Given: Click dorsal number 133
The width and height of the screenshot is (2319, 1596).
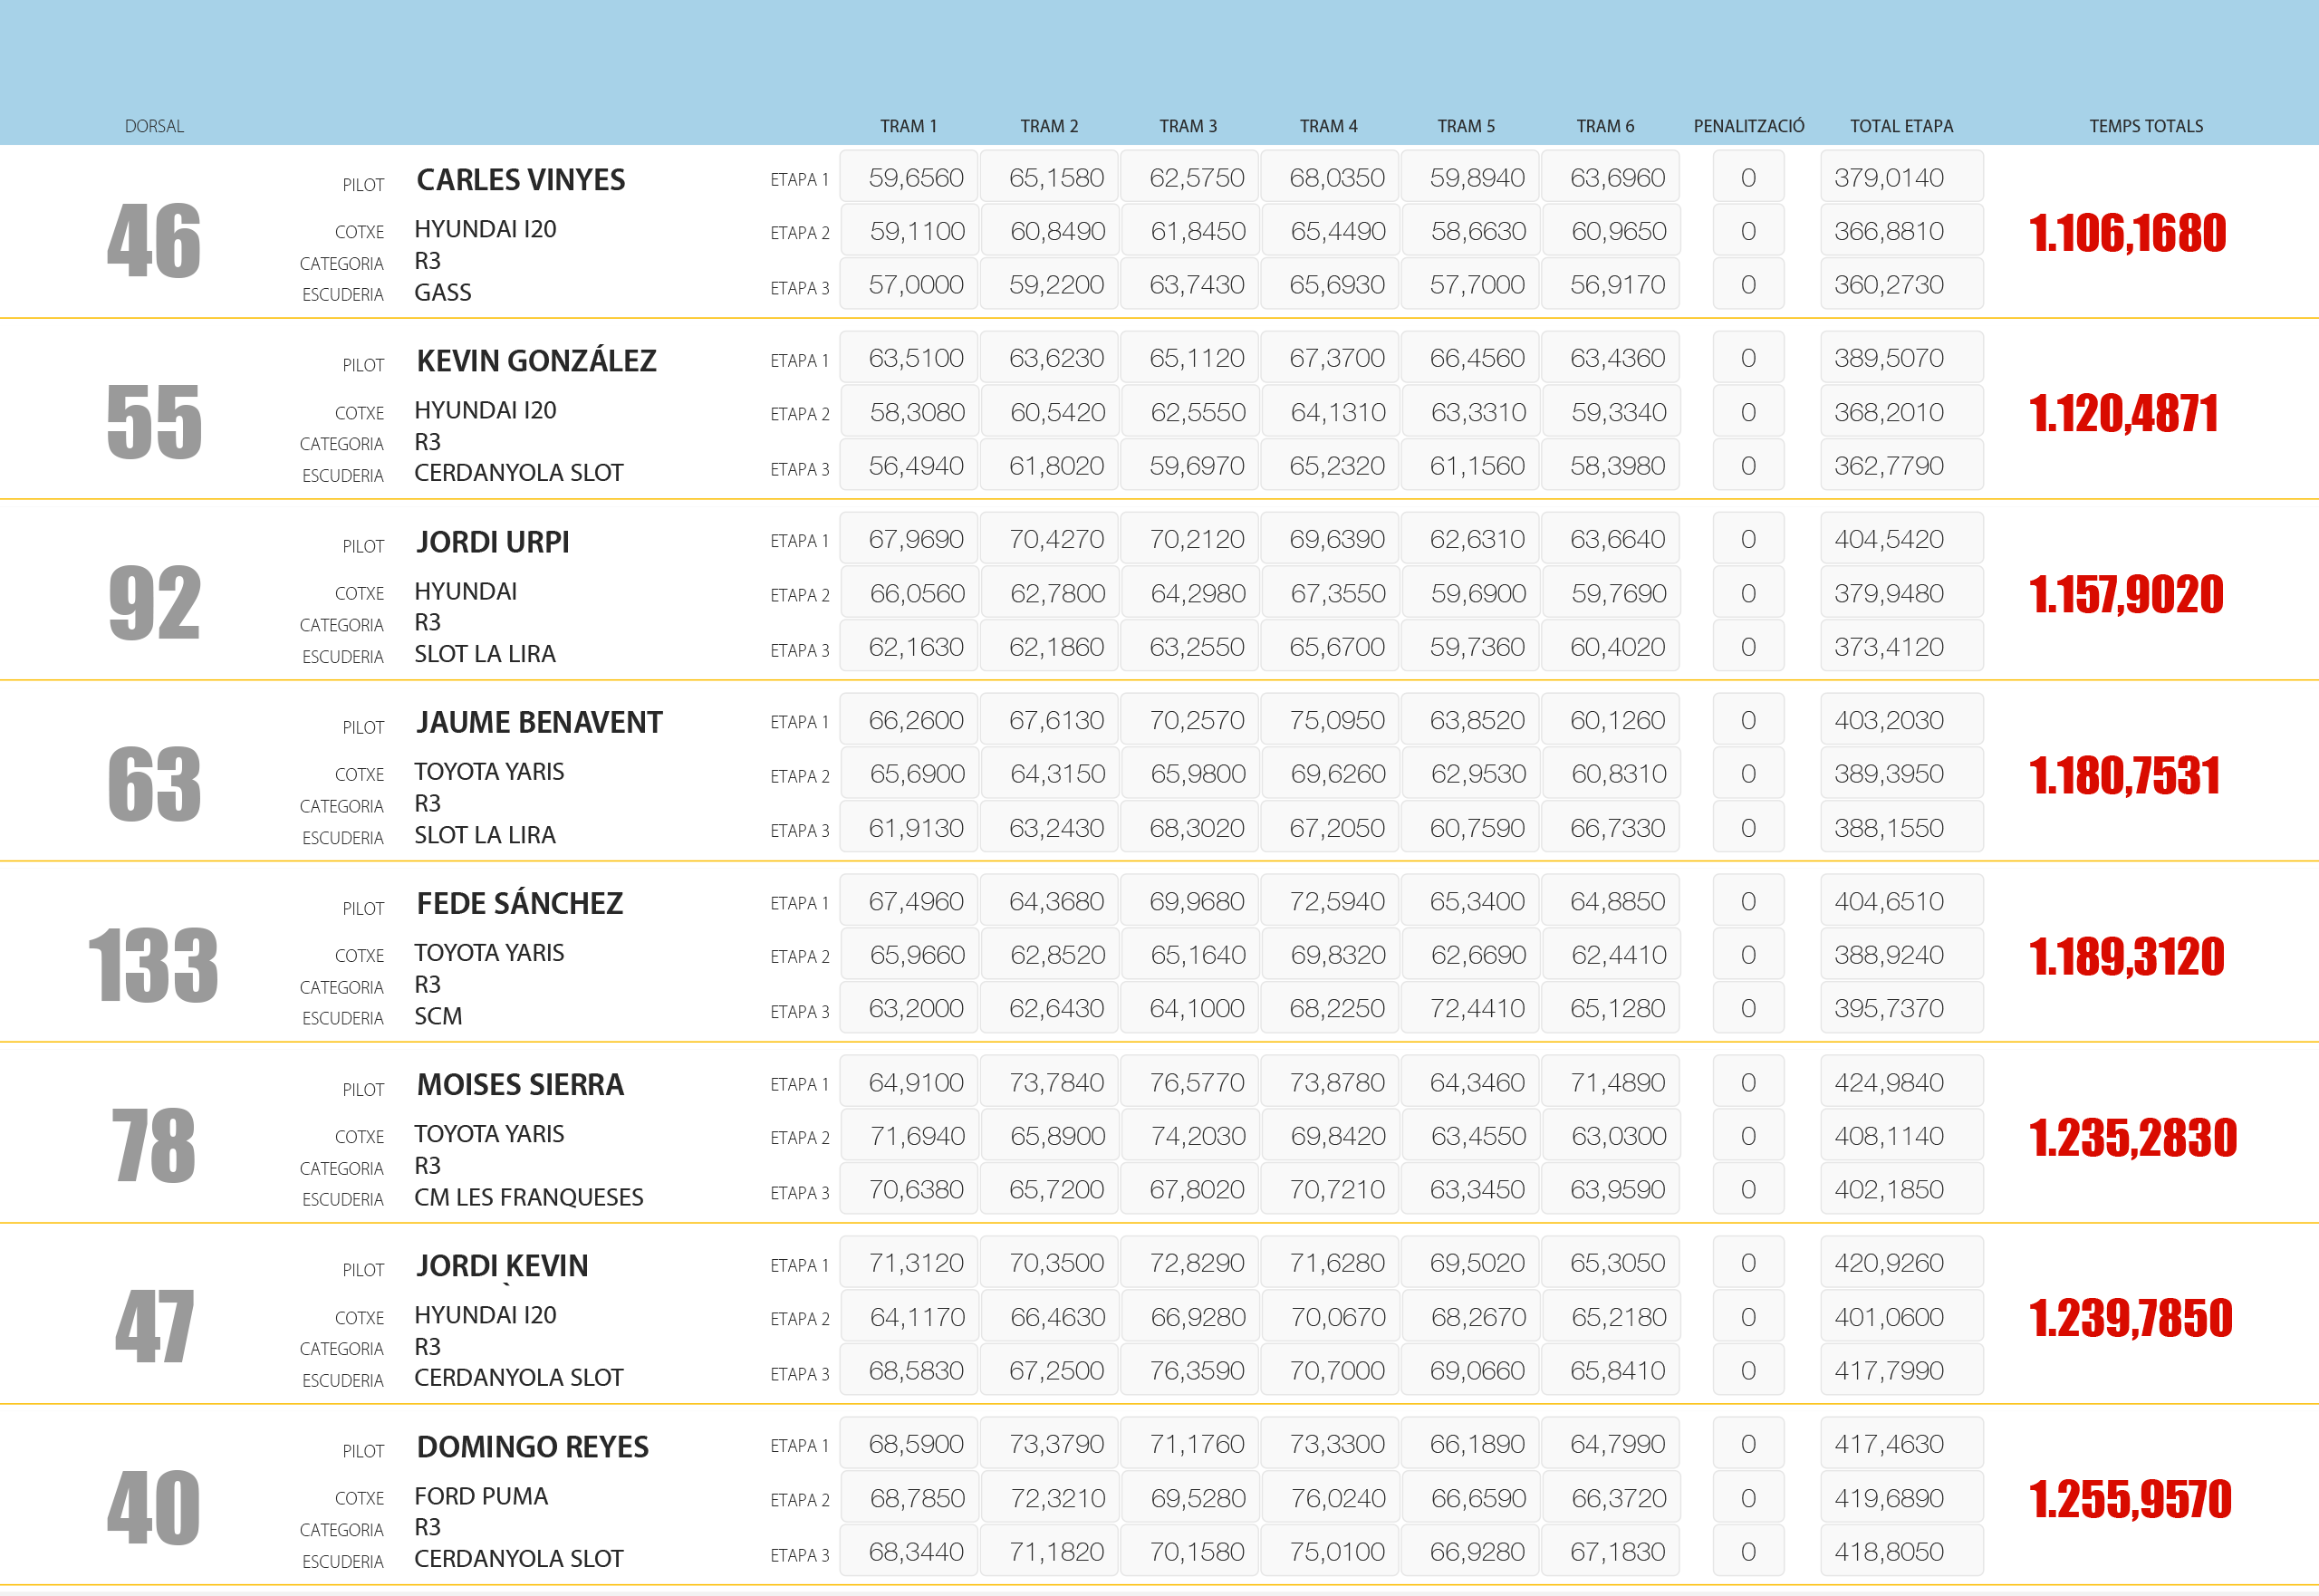Looking at the screenshot, I should click(154, 965).
